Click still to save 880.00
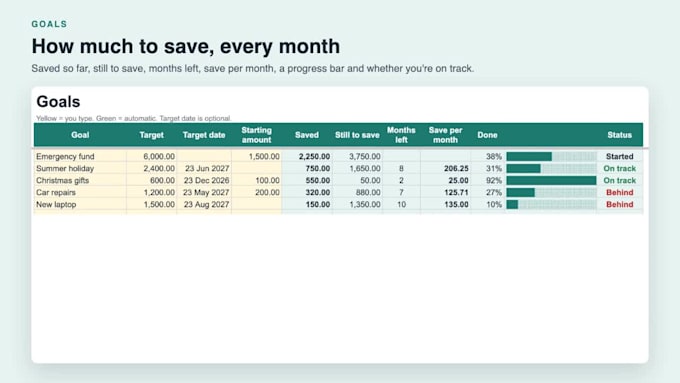 pos(357,192)
